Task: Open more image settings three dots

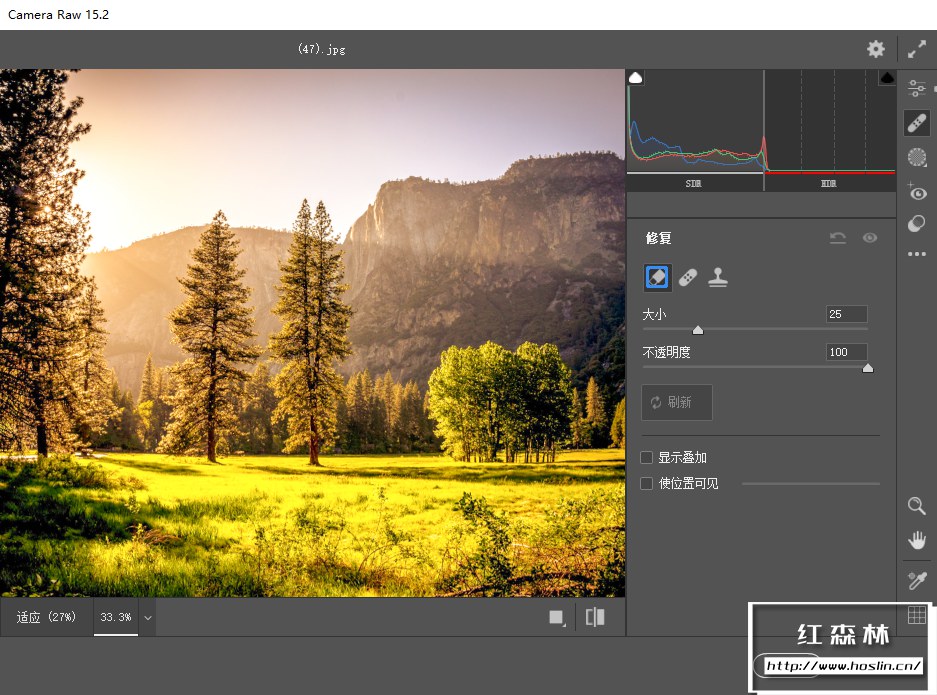Action: 917,254
